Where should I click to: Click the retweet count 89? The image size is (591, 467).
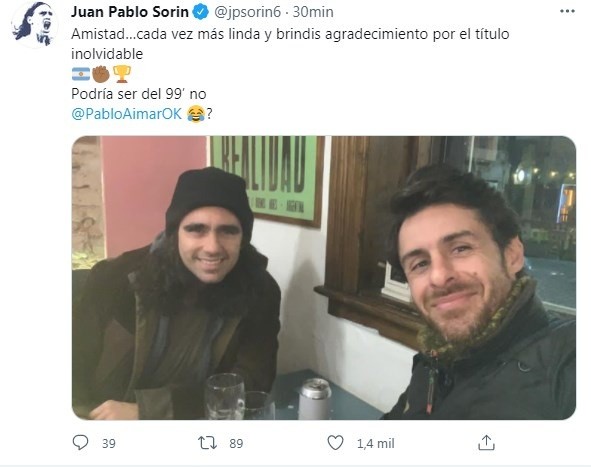(236, 443)
